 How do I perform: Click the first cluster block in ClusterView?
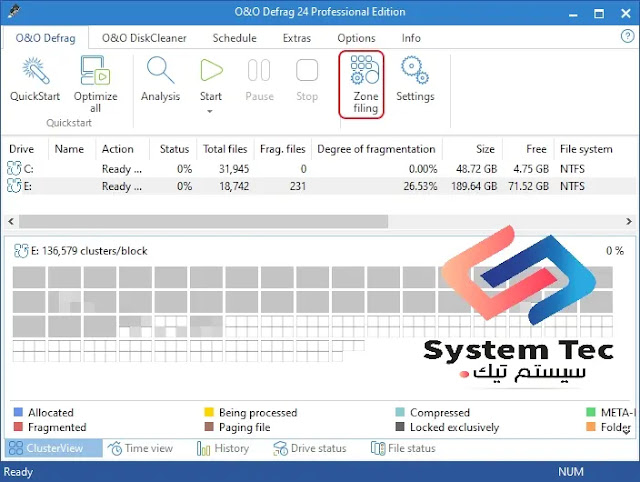tap(29, 277)
